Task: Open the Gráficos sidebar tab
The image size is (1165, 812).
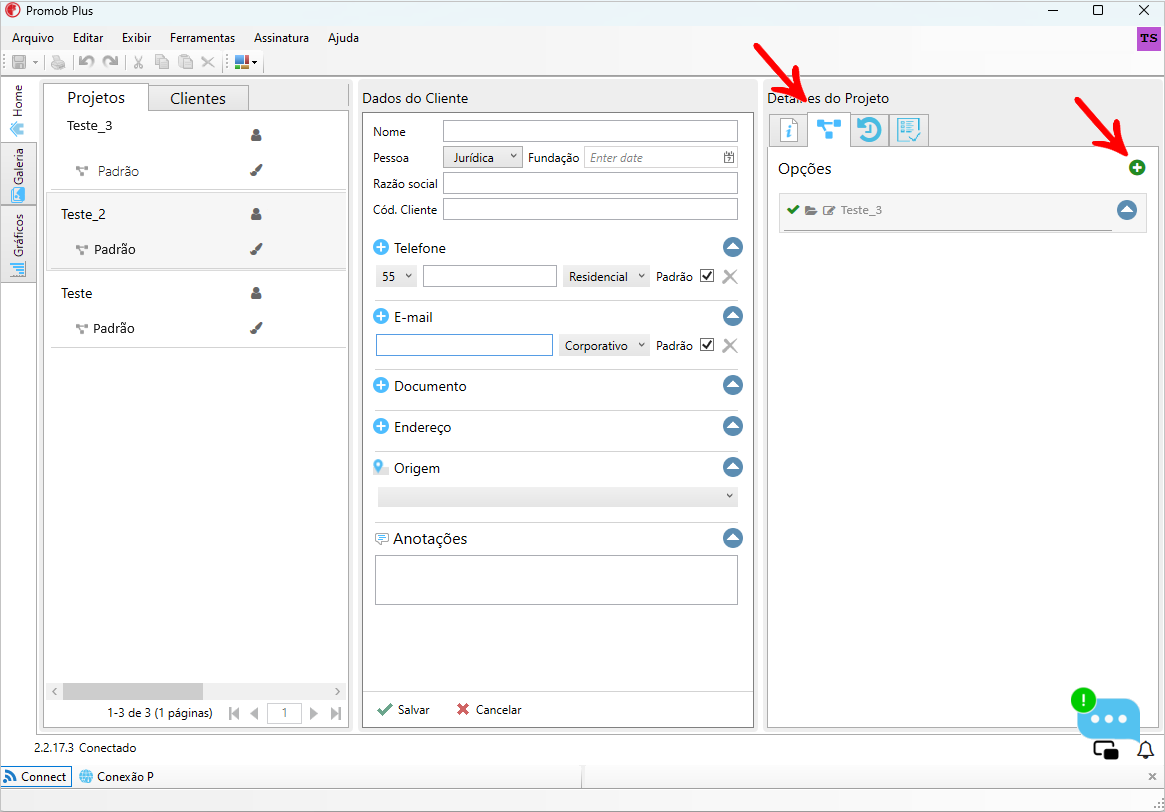Action: pyautogui.click(x=18, y=245)
